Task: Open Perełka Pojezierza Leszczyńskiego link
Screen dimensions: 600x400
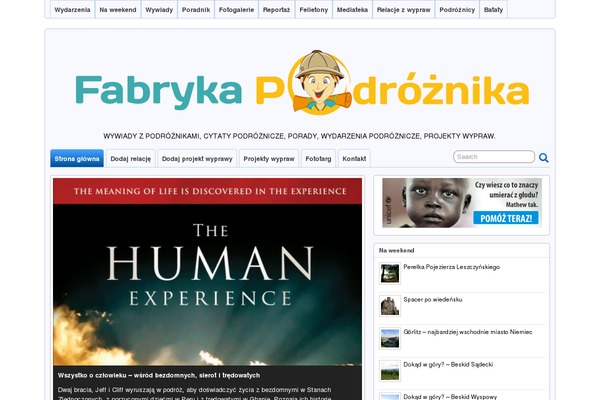Action: [452, 267]
